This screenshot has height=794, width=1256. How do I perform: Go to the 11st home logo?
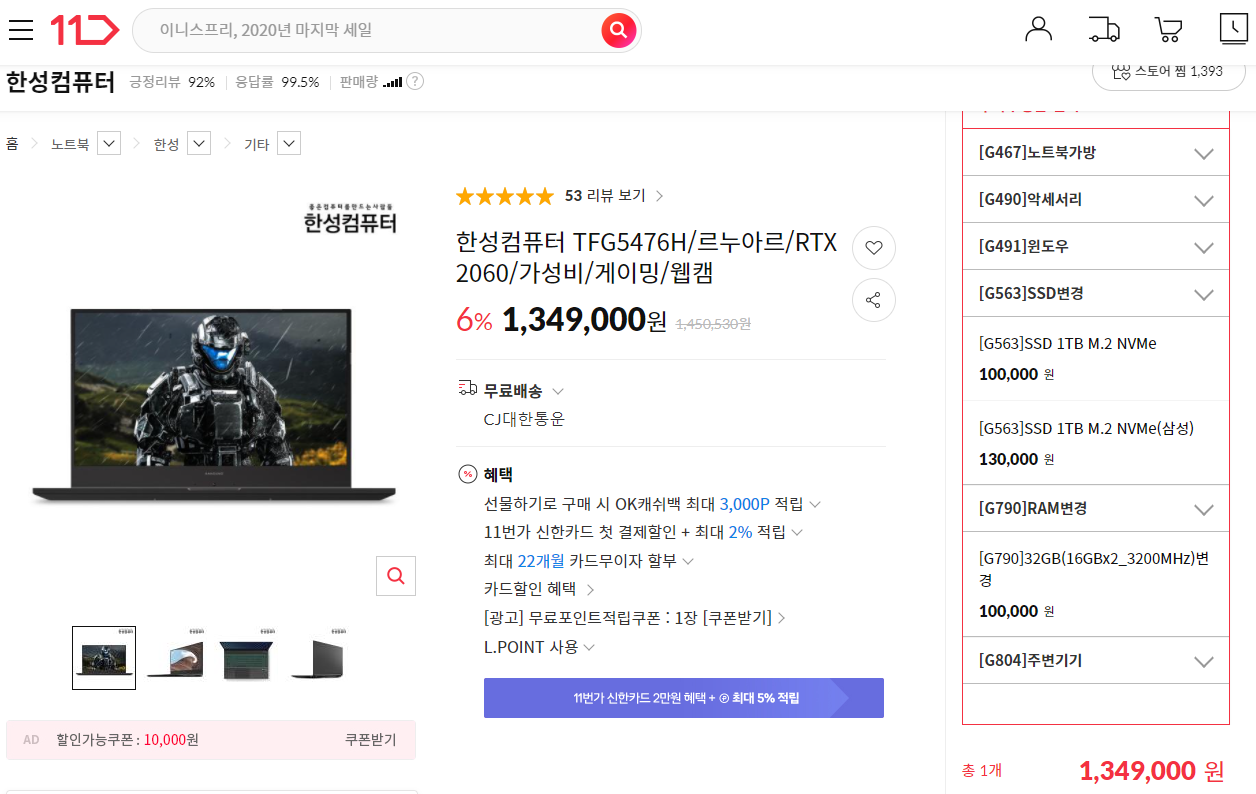(85, 30)
